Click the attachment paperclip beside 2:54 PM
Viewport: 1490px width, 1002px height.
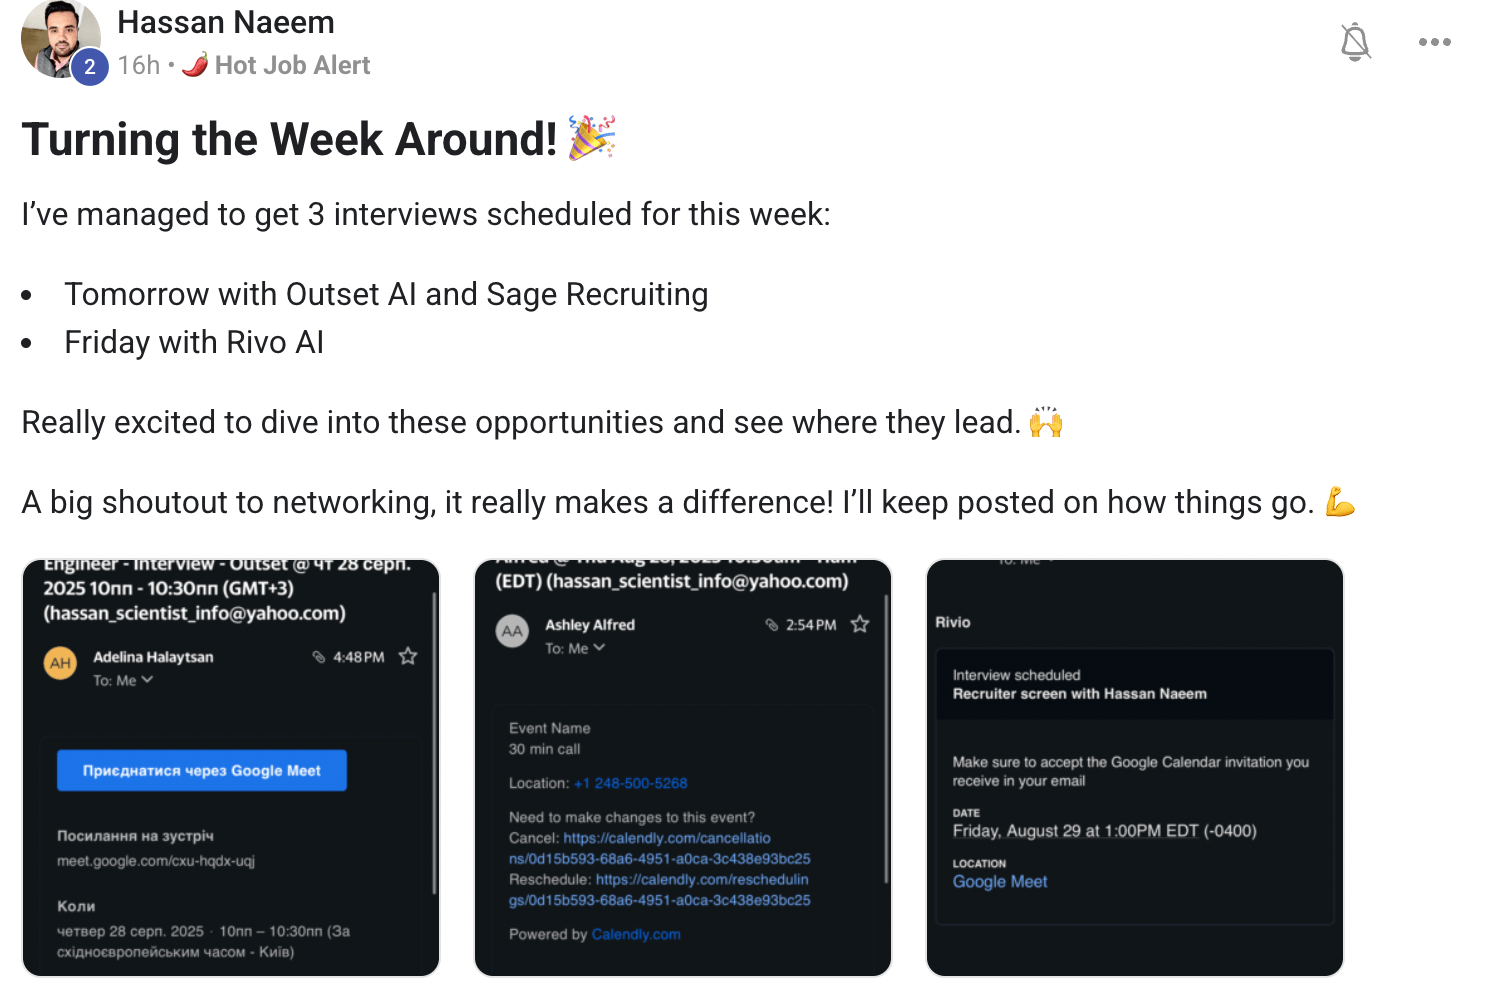(x=771, y=625)
